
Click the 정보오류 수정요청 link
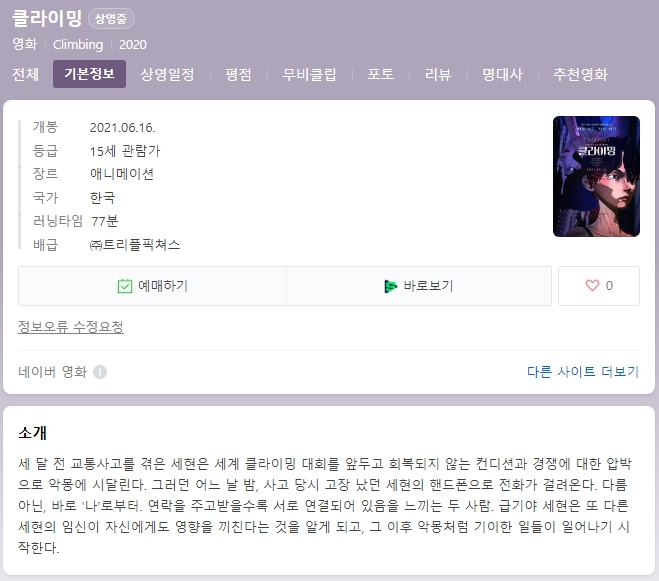pos(71,327)
